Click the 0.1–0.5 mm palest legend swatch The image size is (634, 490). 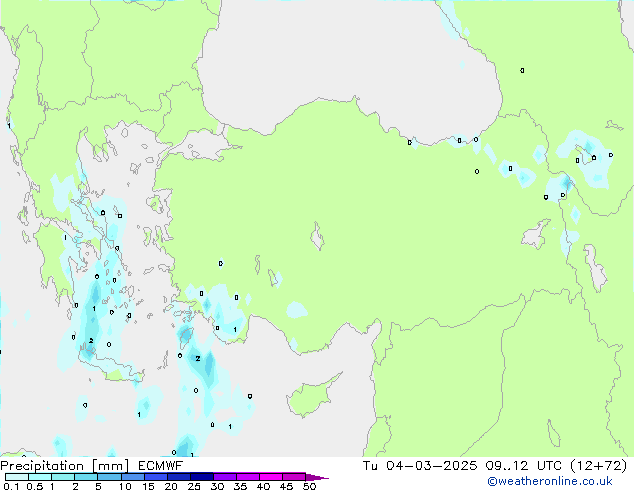pyautogui.click(x=17, y=477)
